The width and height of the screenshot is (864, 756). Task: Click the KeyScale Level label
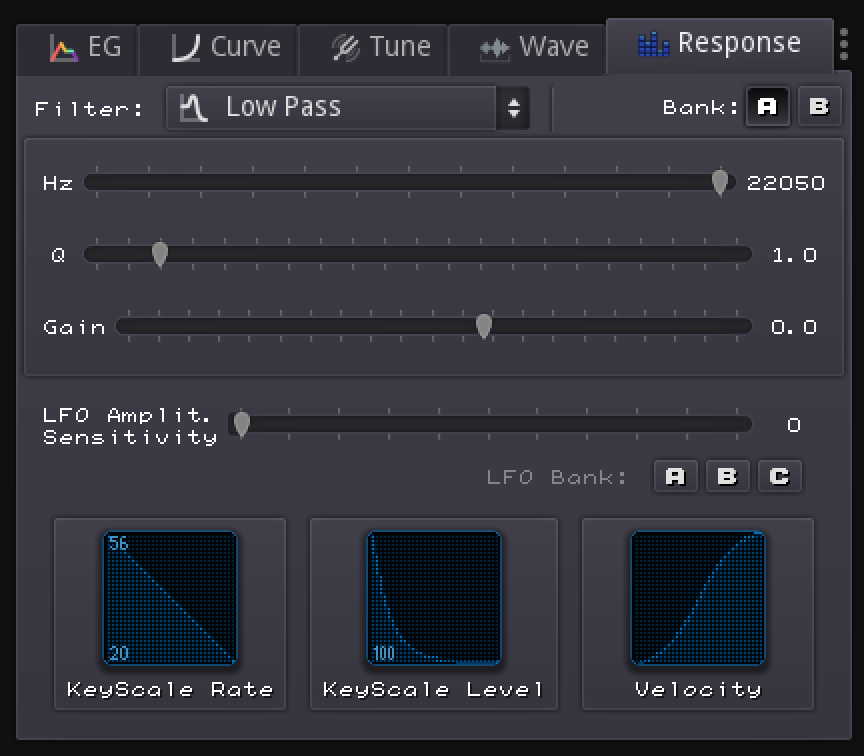coord(434,690)
